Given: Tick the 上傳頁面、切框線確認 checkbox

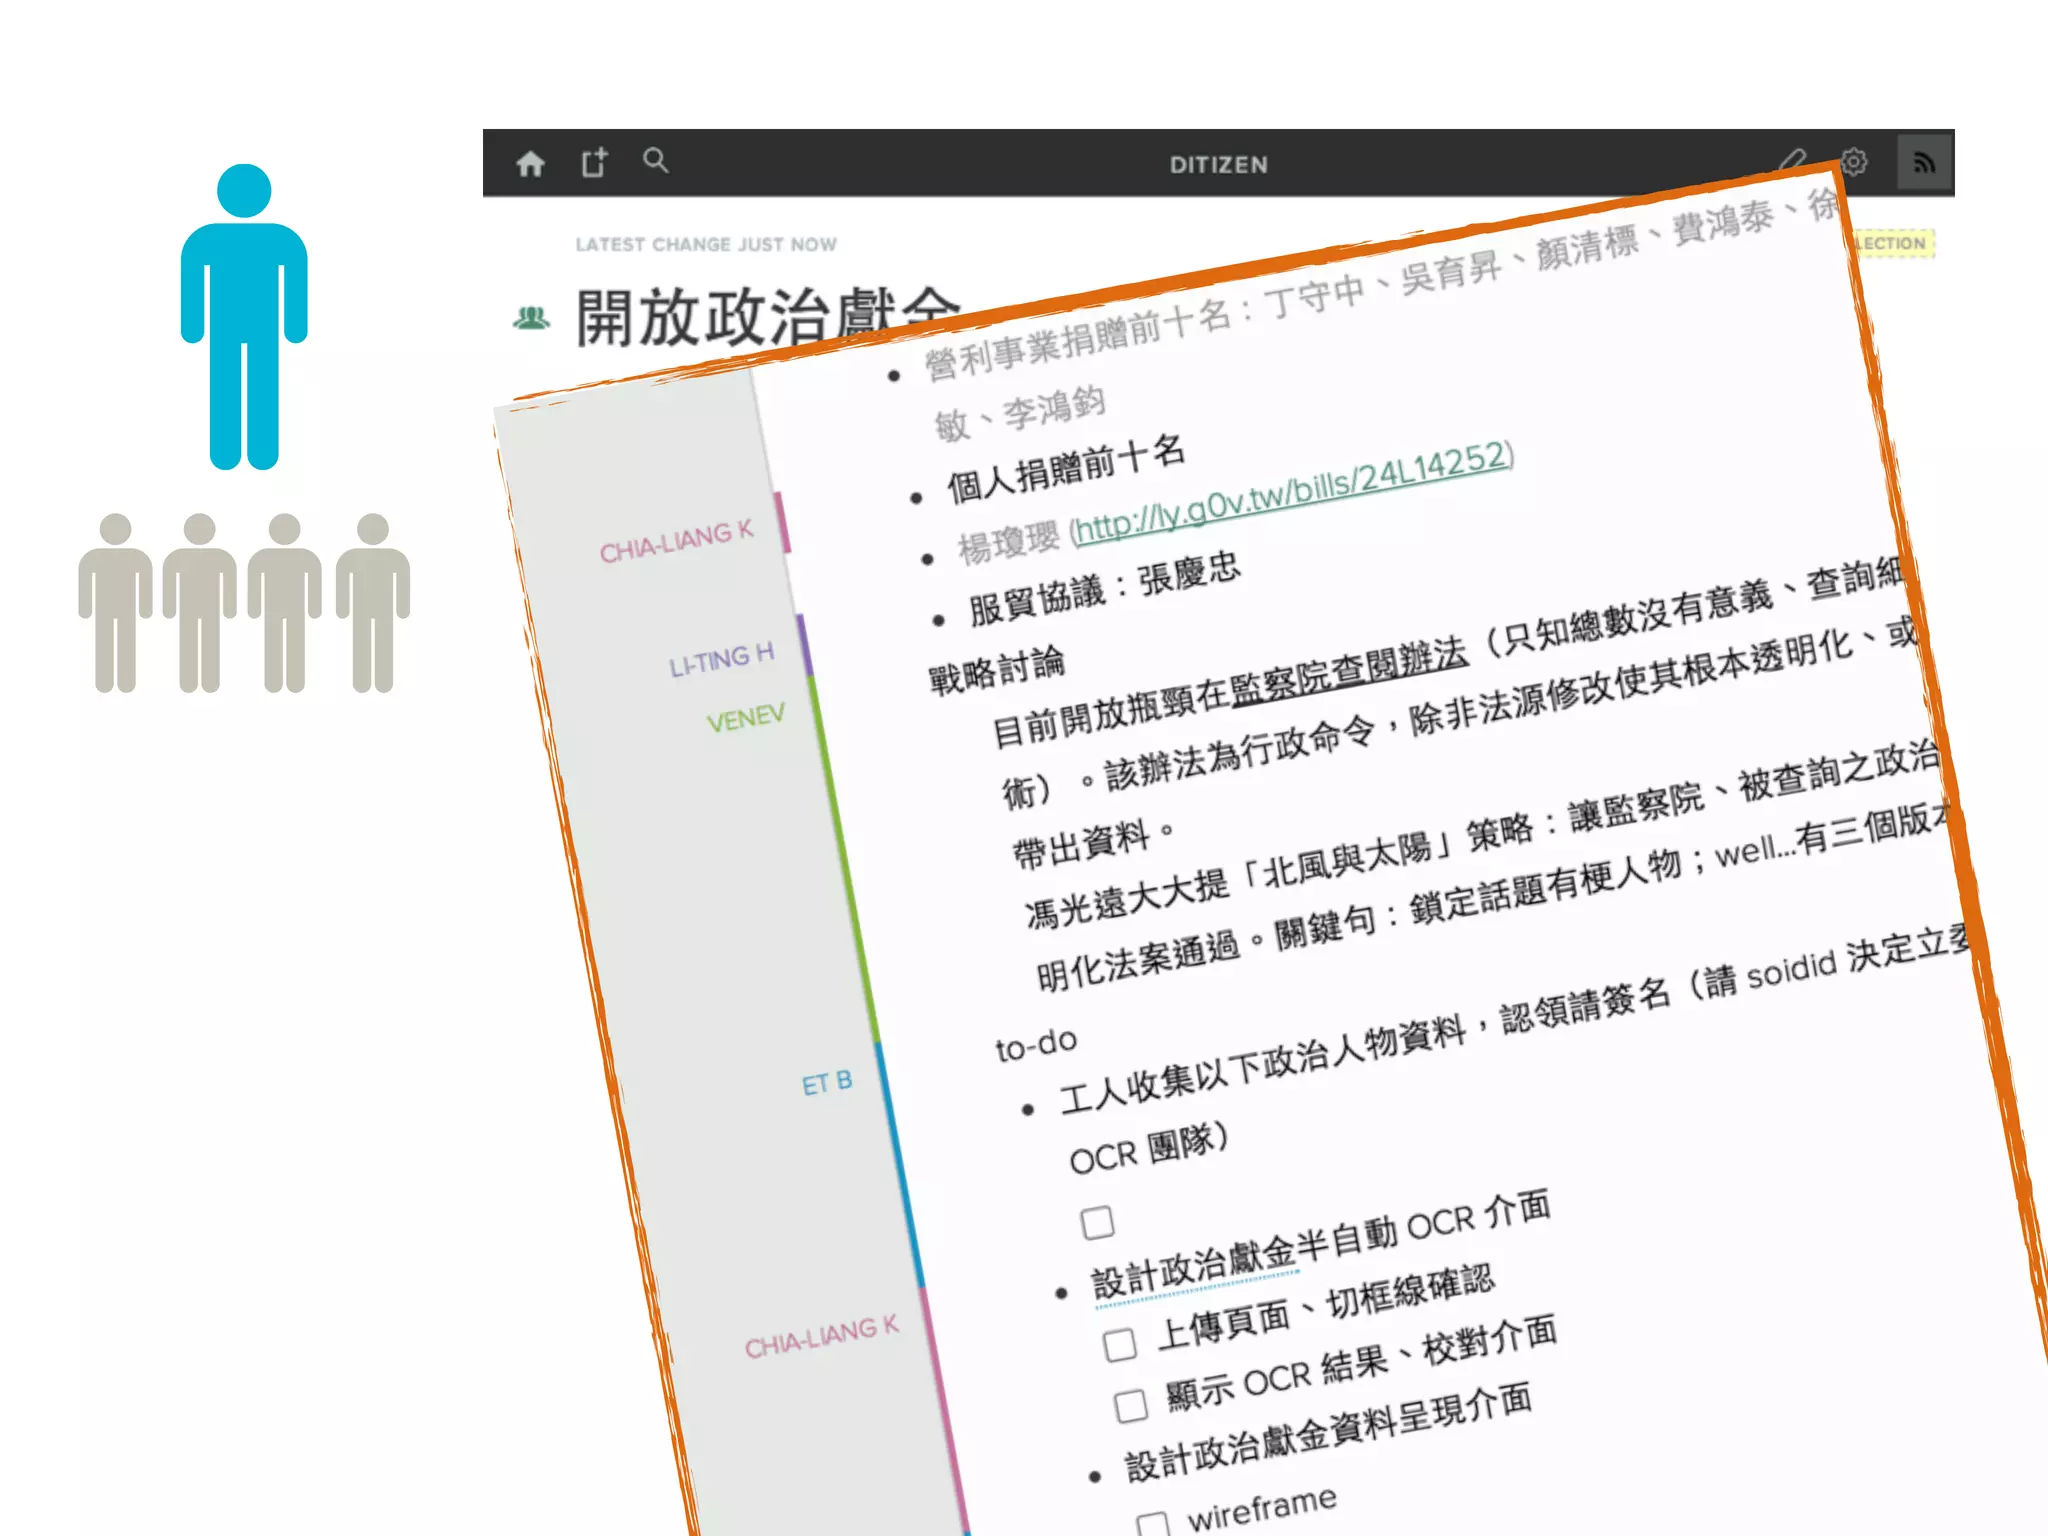Looking at the screenshot, I should coord(1120,1345).
